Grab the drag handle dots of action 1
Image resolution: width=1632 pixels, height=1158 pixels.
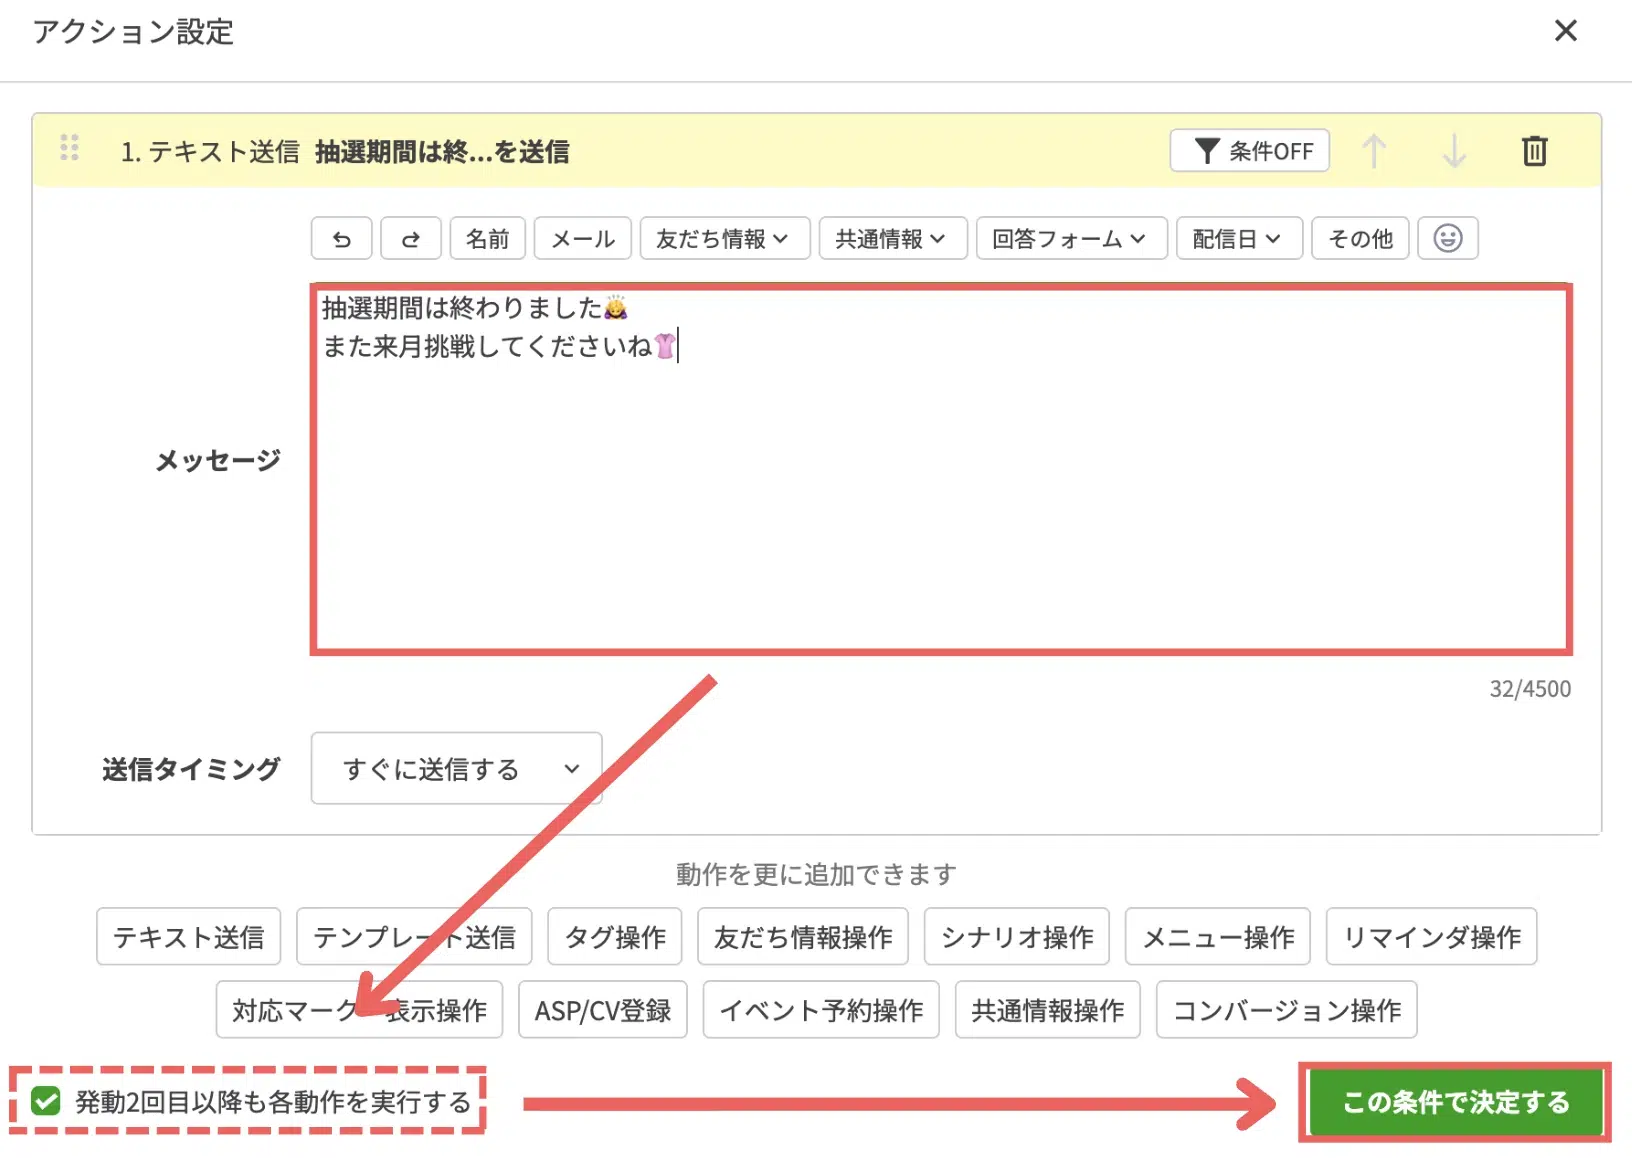(69, 148)
